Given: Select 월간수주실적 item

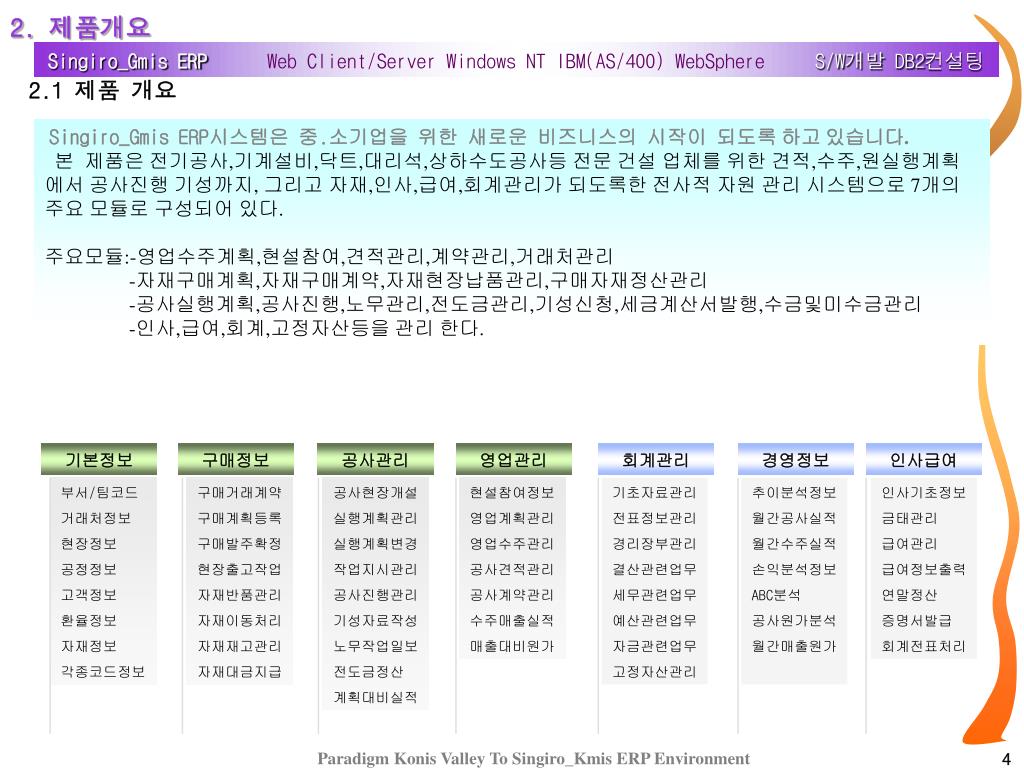Looking at the screenshot, I should tap(794, 543).
